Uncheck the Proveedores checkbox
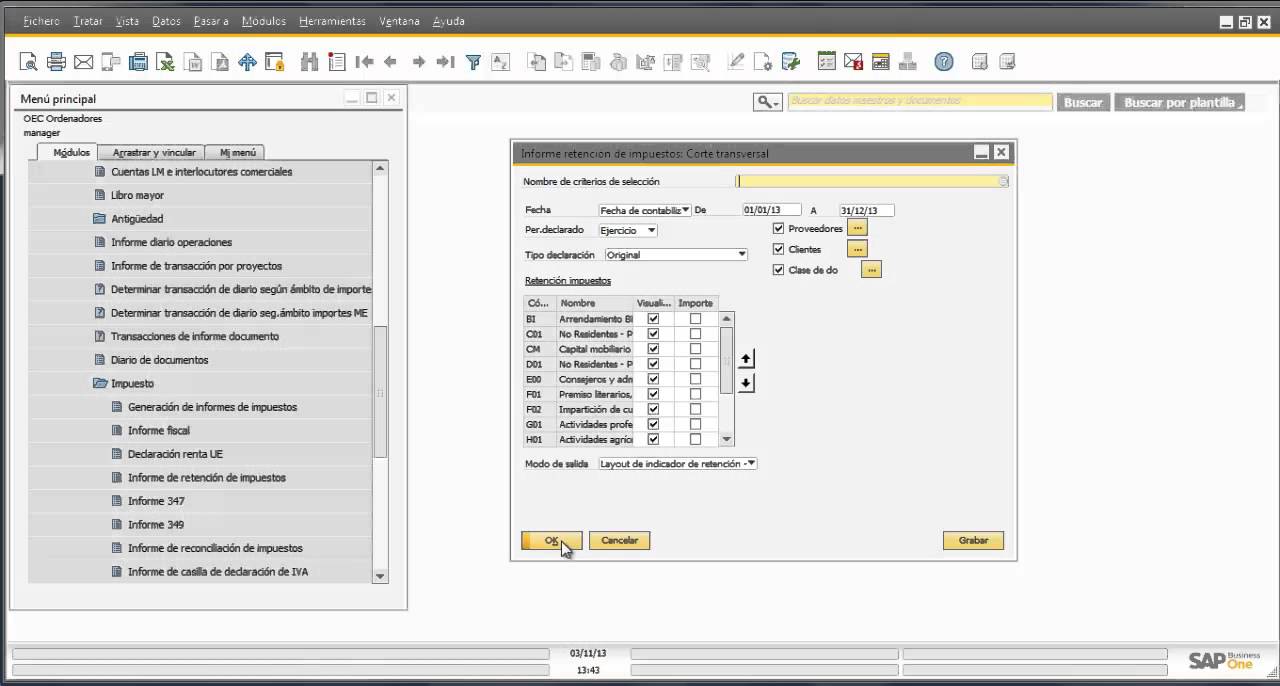The image size is (1280, 686). point(779,228)
